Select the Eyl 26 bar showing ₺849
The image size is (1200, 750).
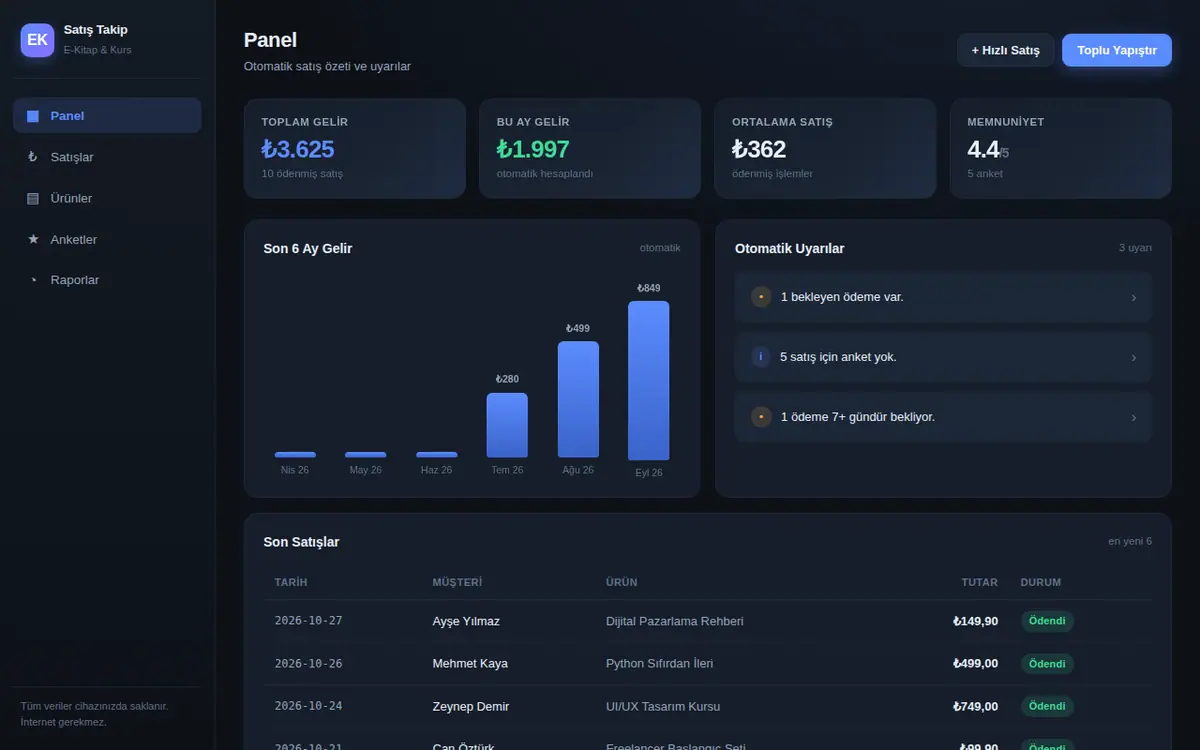[x=649, y=380]
